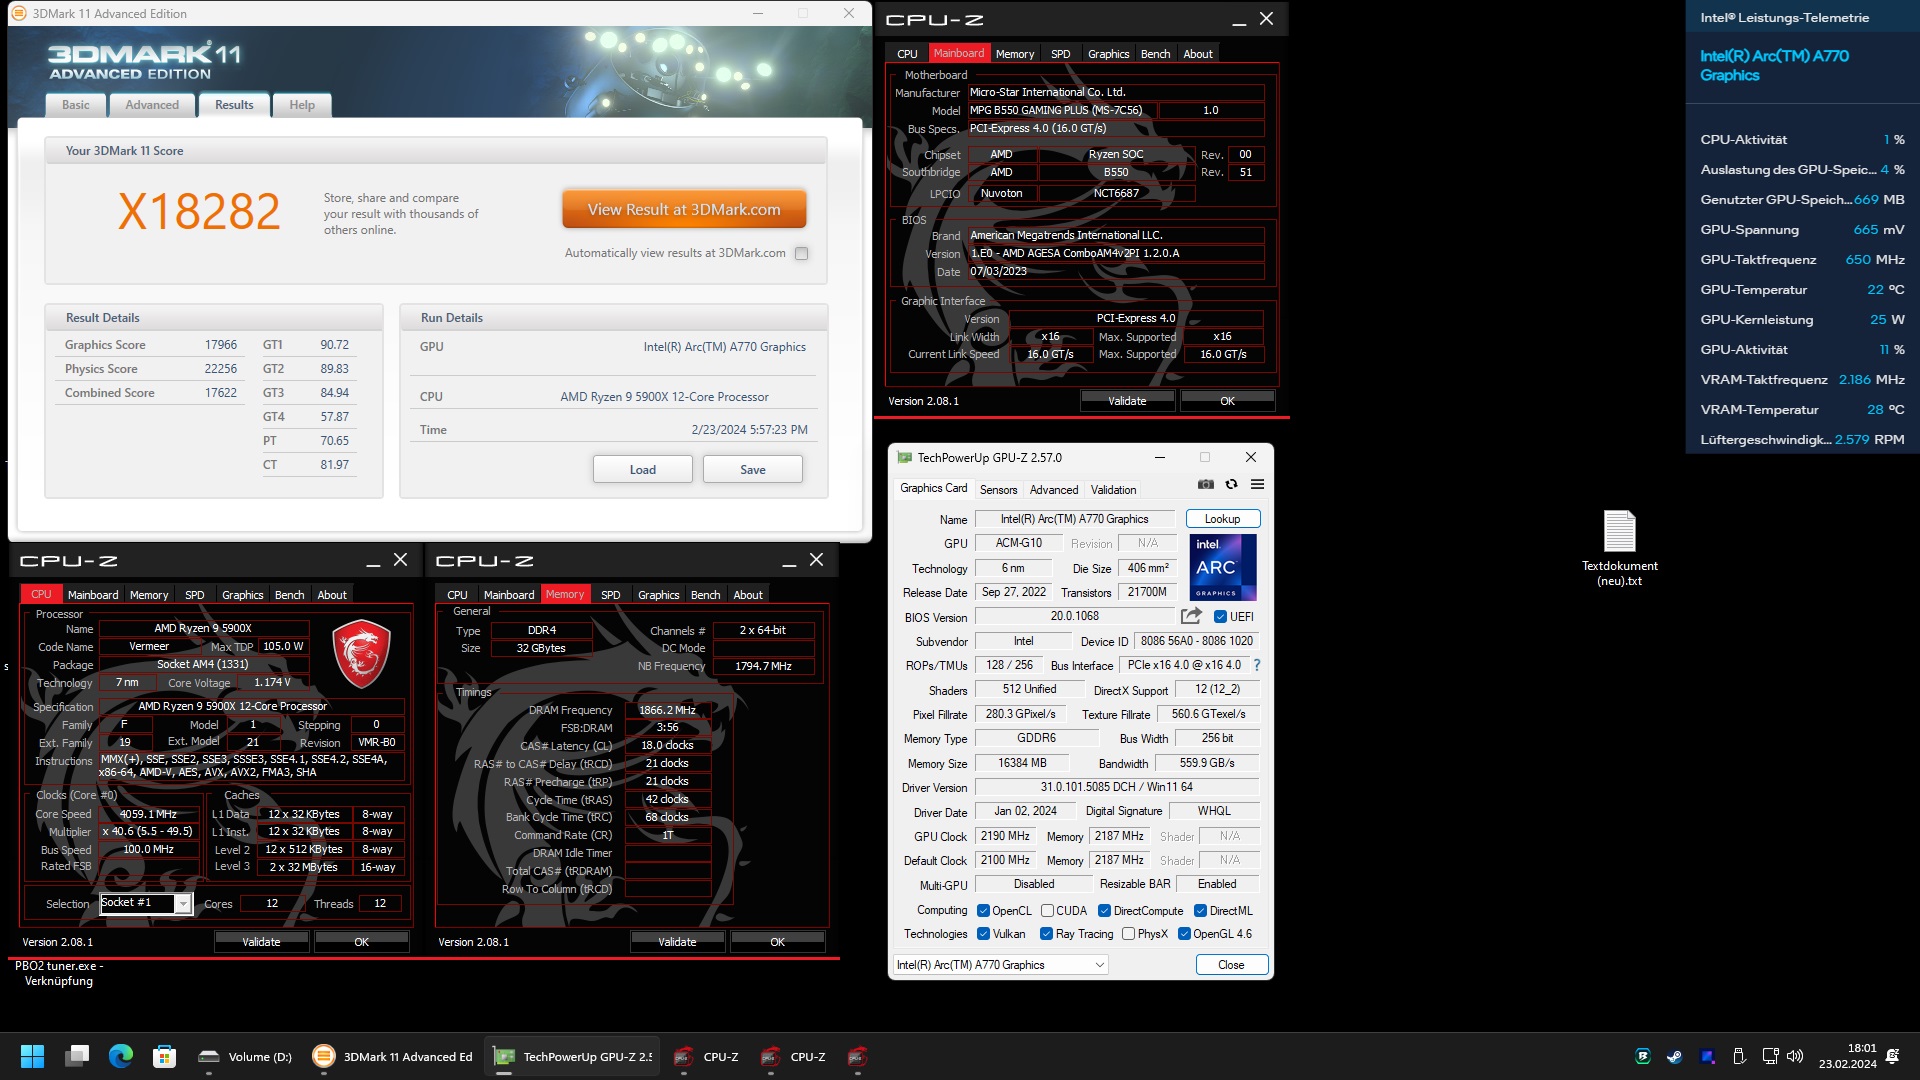1920x1080 pixels.
Task: Click the DRAM Frequency value 1866.2 MHz
Action: [x=667, y=710]
